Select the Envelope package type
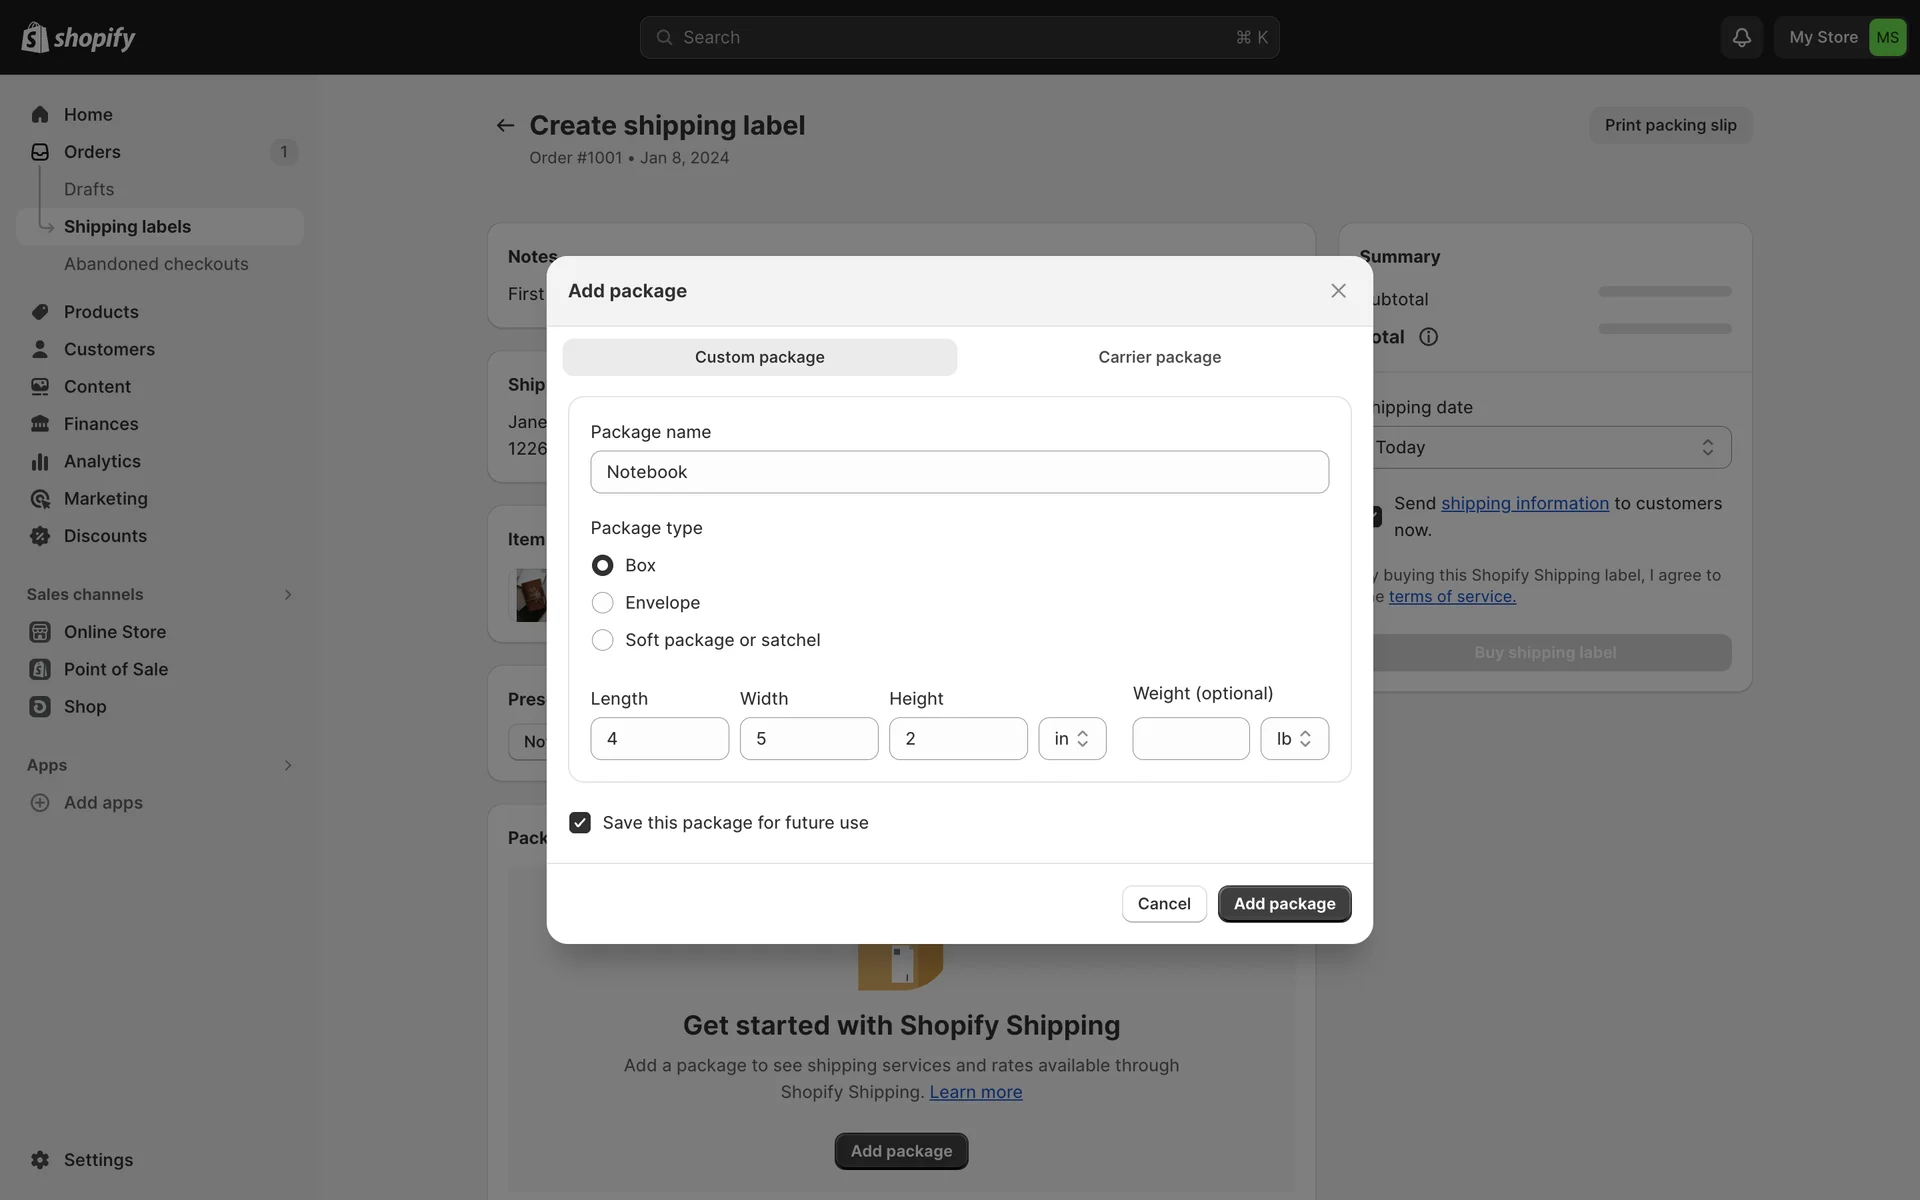Viewport: 1920px width, 1200px height. click(x=602, y=603)
